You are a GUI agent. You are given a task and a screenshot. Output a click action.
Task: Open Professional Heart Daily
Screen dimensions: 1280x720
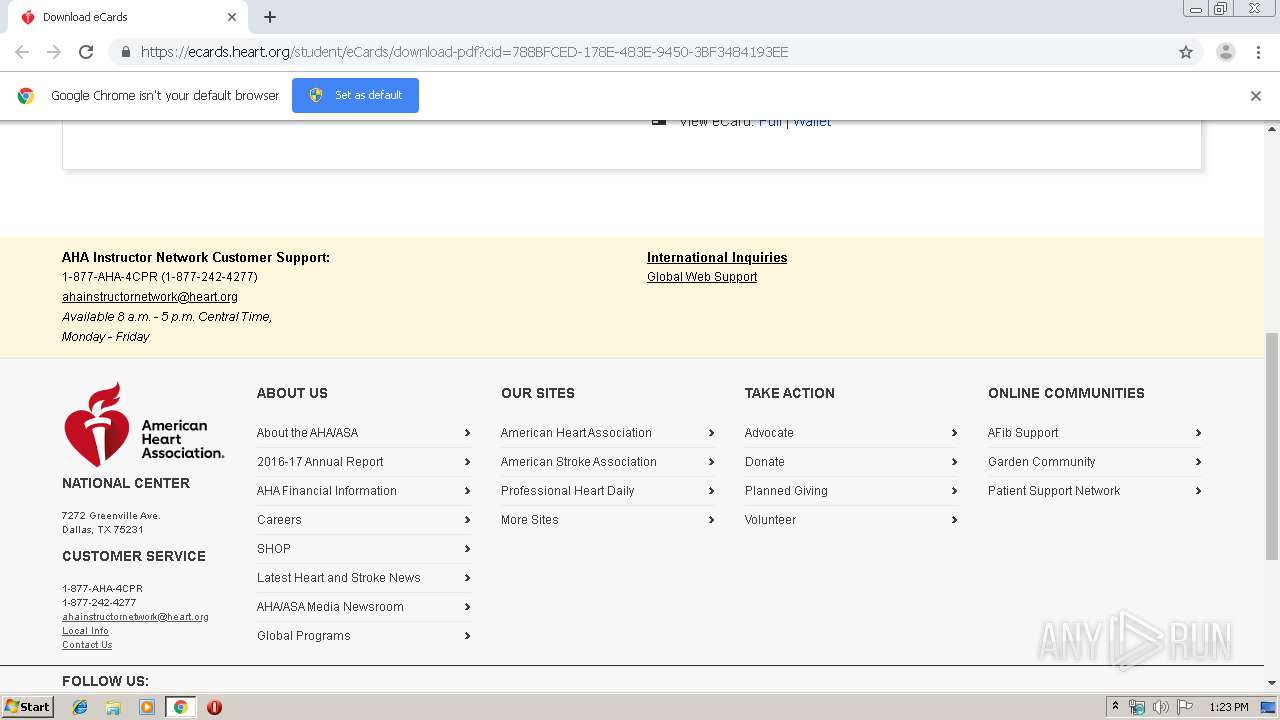coord(568,491)
